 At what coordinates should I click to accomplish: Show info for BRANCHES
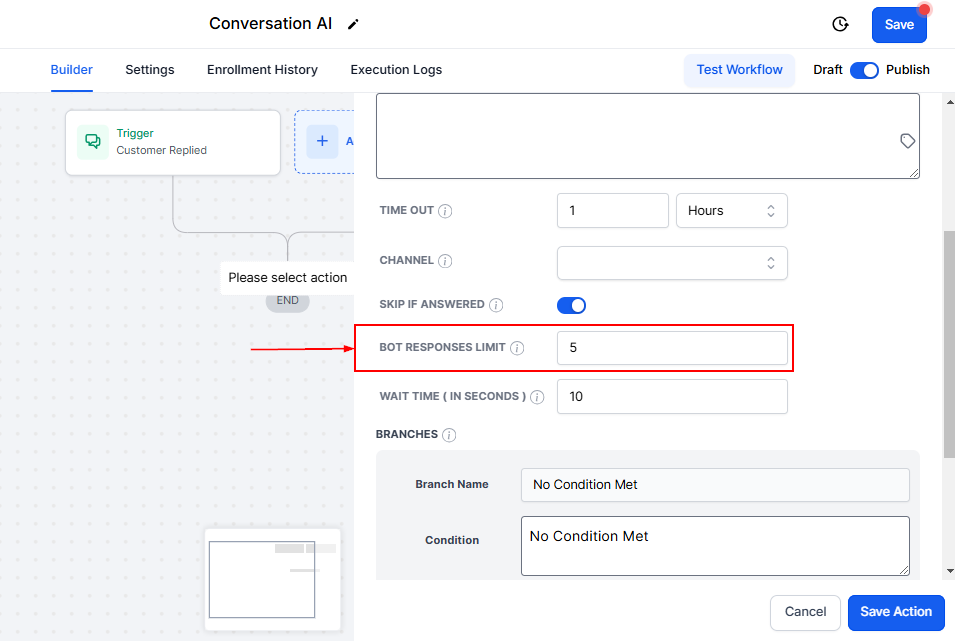point(449,435)
